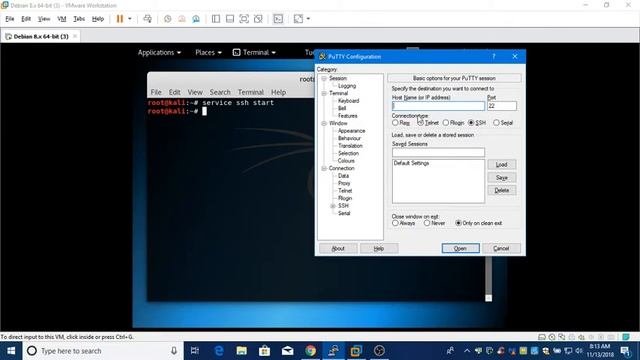Open the Windows notification center icon
Image resolution: width=640 pixels, height=360 pixels.
coord(625,351)
